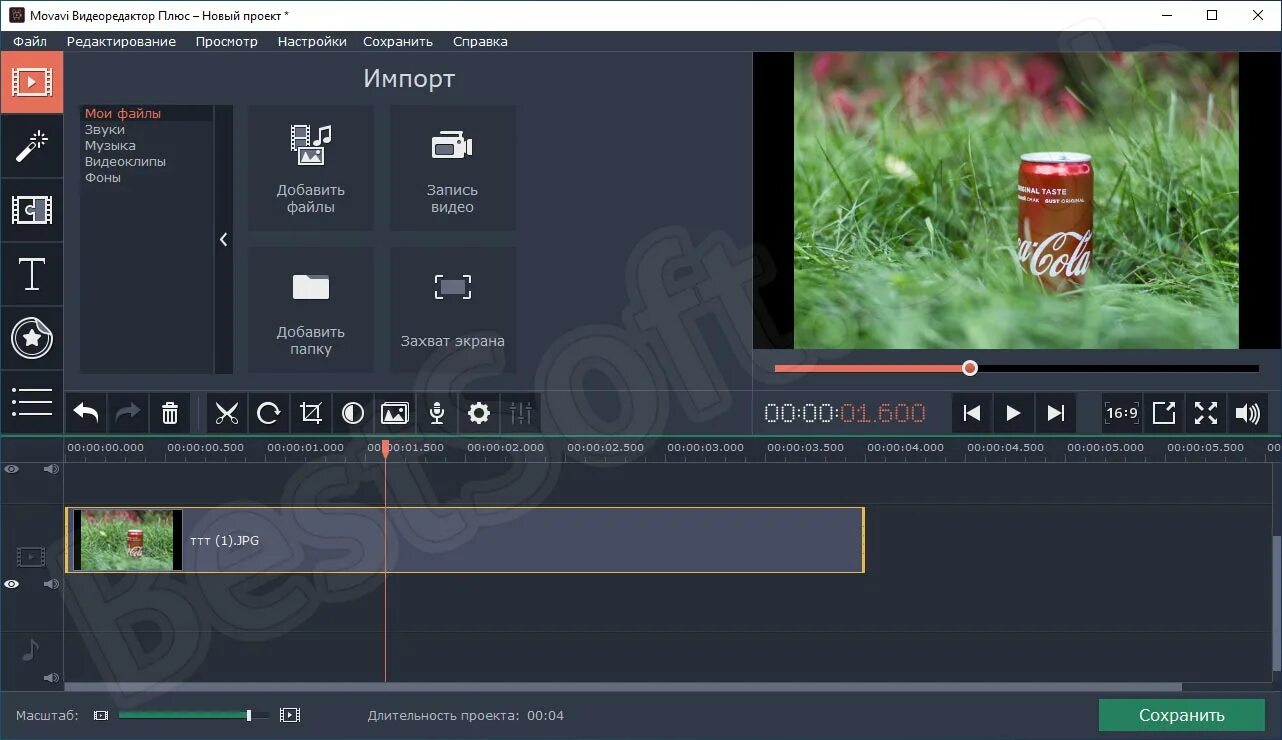Click Добавить папку folder tile
The width and height of the screenshot is (1282, 740).
coord(311,310)
